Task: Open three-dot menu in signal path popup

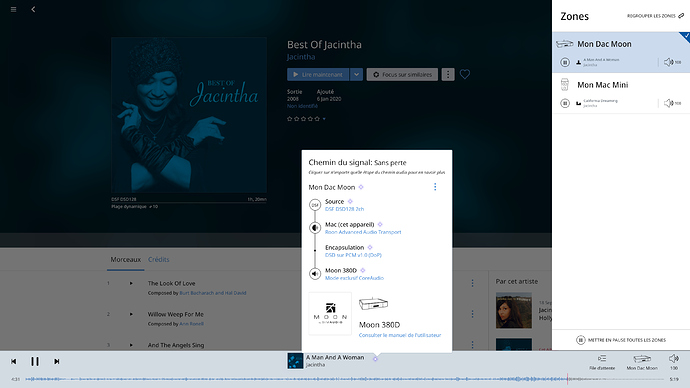Action: coord(435,187)
